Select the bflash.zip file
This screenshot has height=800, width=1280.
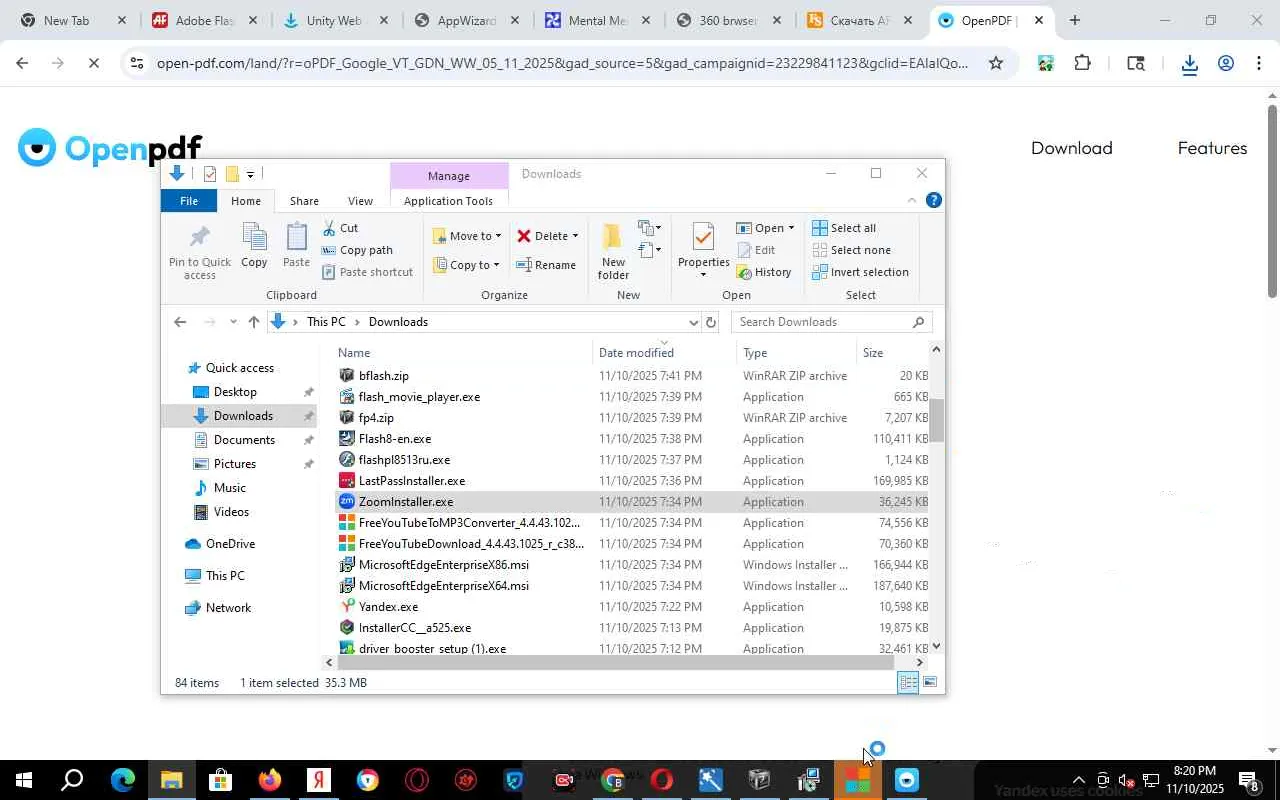pyautogui.click(x=632, y=376)
